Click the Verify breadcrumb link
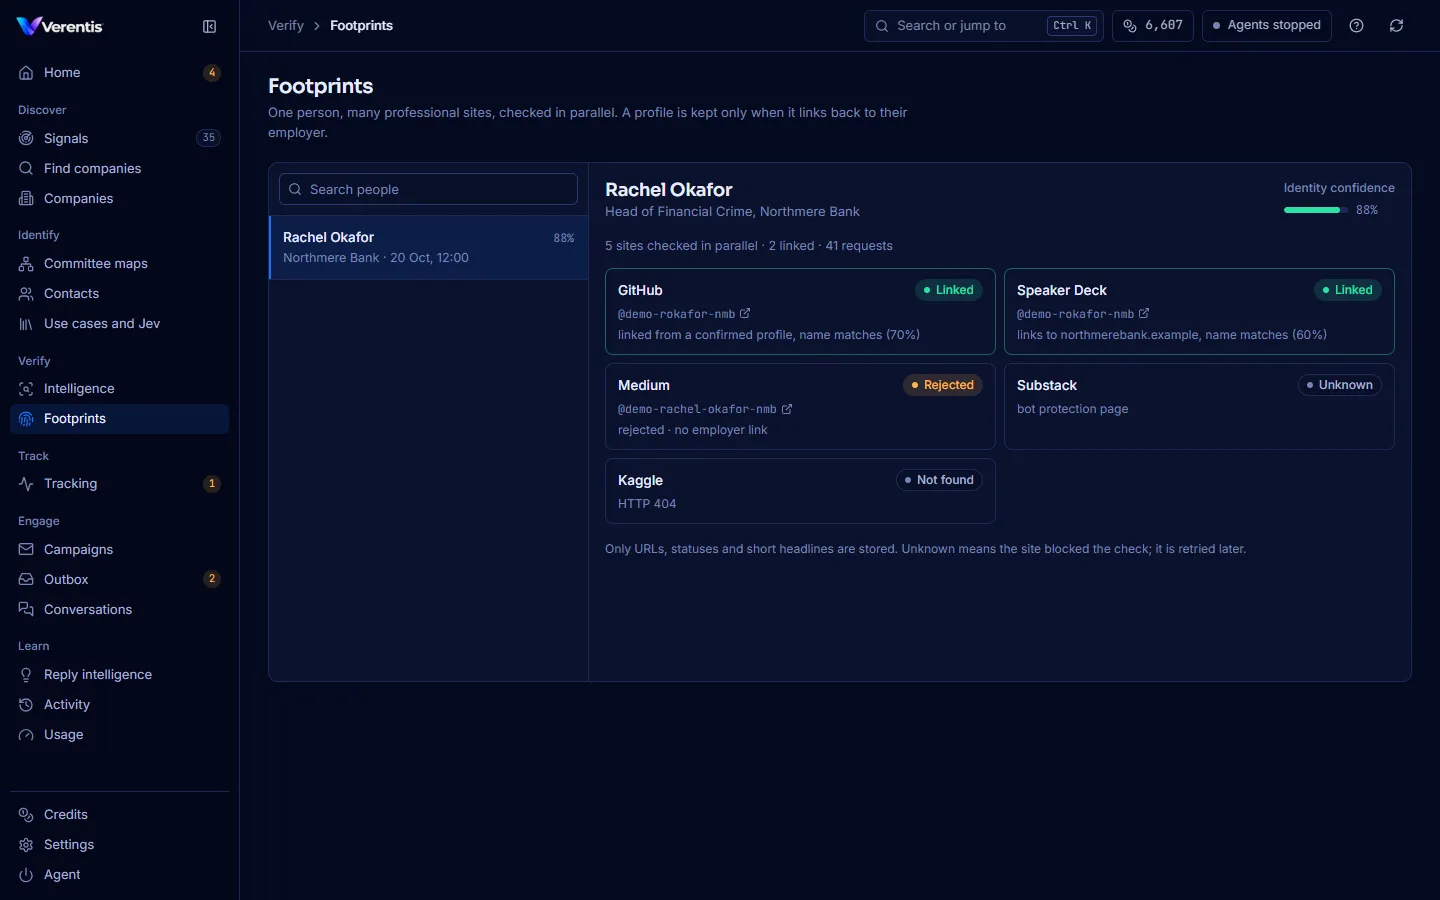Image resolution: width=1440 pixels, height=900 pixels. [286, 26]
